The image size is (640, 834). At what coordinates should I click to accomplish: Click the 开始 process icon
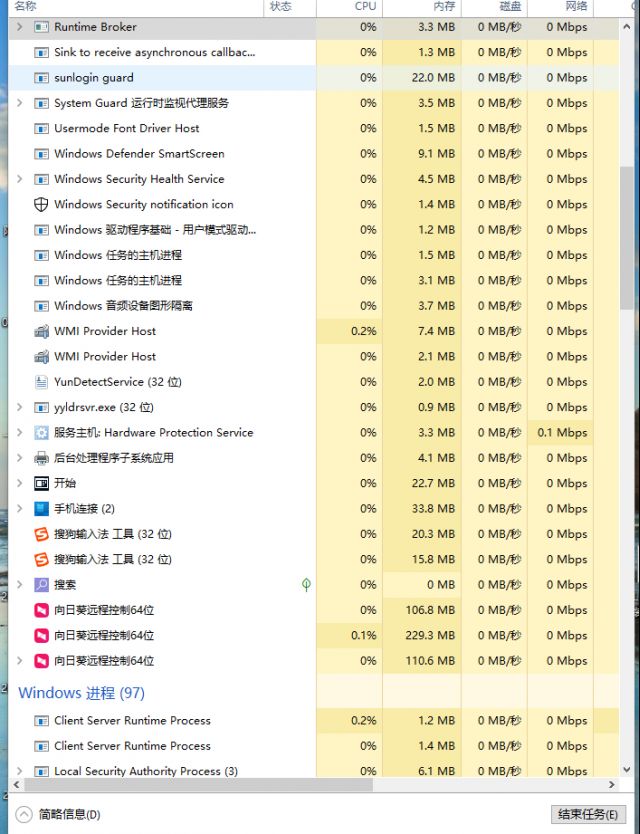click(x=41, y=483)
